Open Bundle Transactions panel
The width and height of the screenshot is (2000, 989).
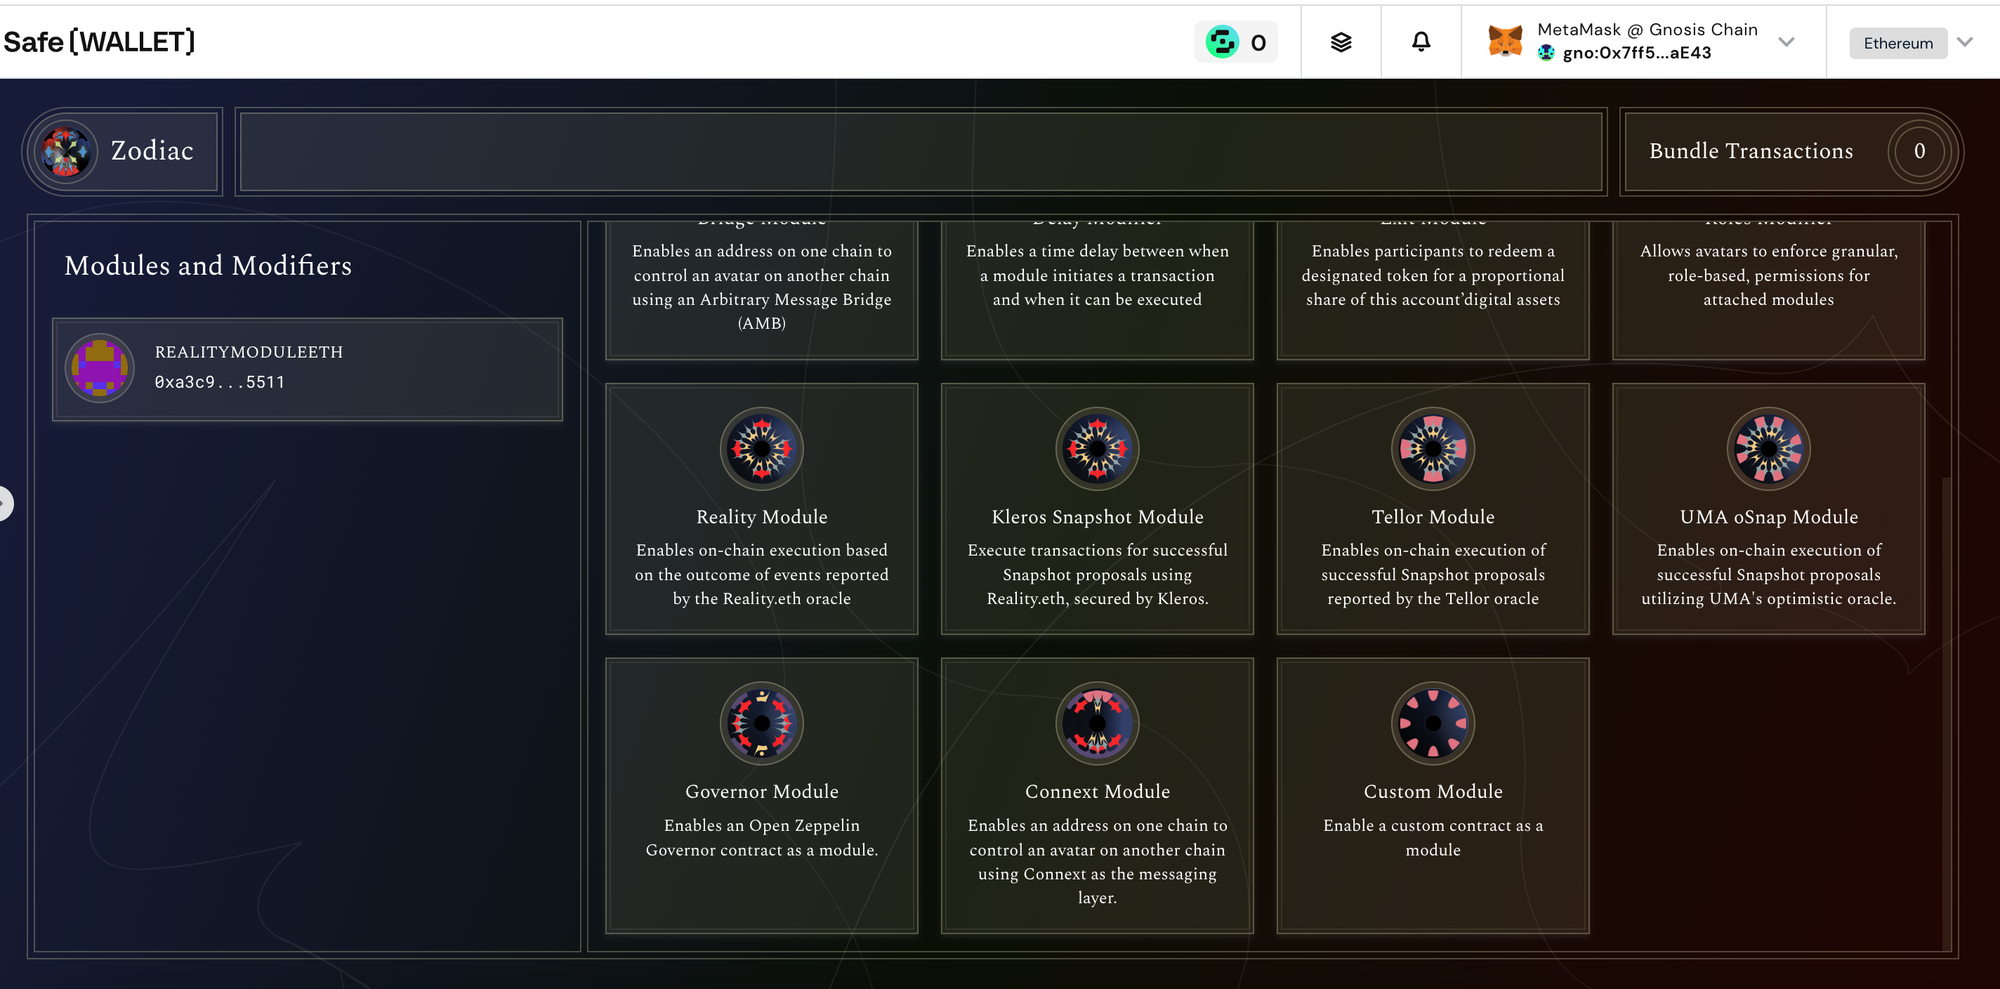pyautogui.click(x=1791, y=151)
